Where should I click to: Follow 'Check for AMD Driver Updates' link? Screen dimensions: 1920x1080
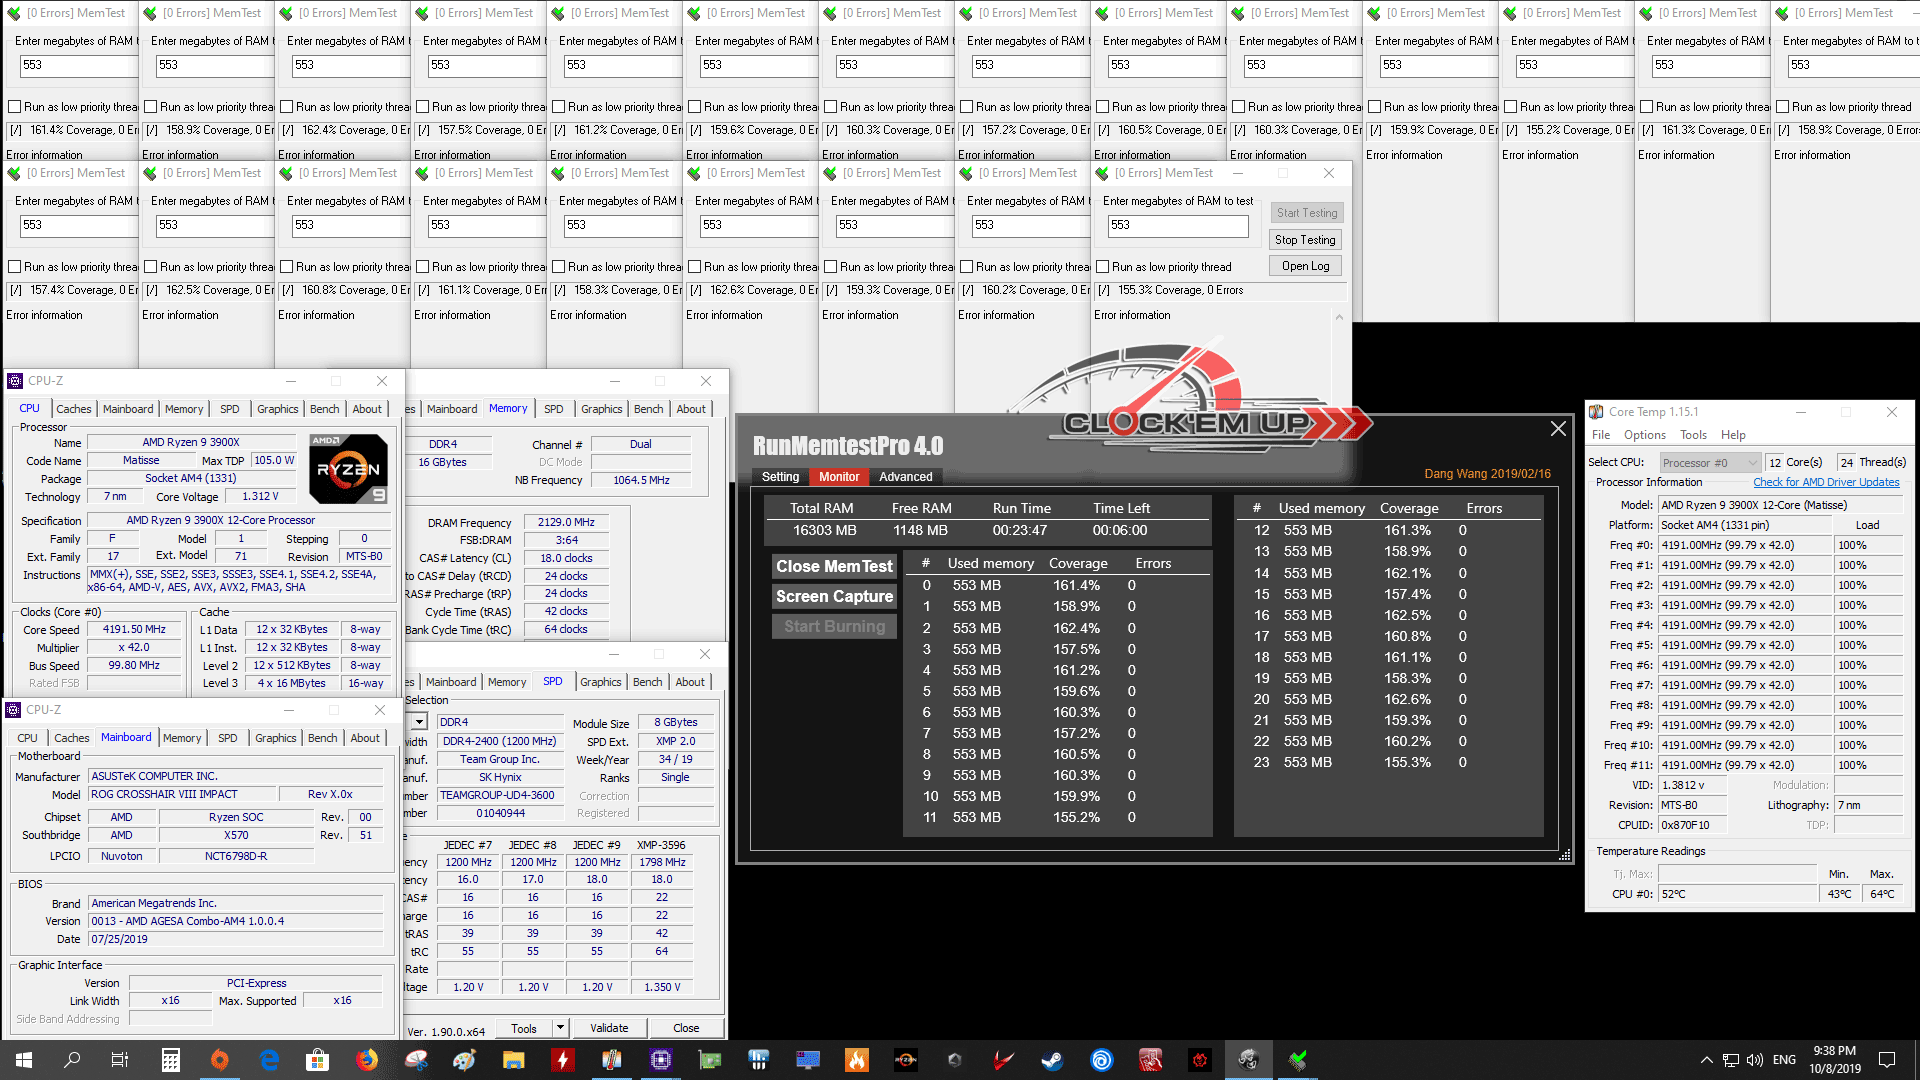point(1825,482)
